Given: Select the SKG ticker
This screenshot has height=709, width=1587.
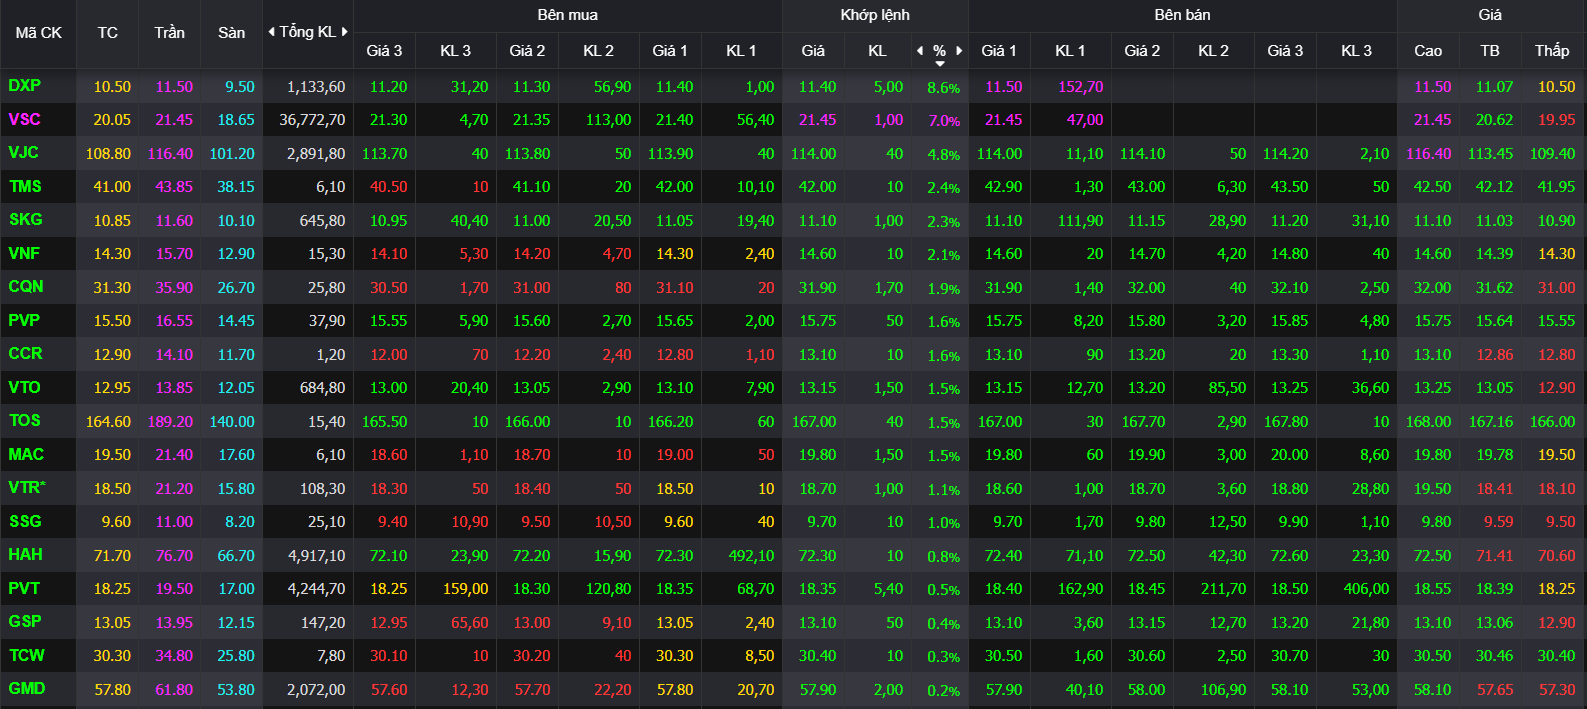Looking at the screenshot, I should coord(25,220).
